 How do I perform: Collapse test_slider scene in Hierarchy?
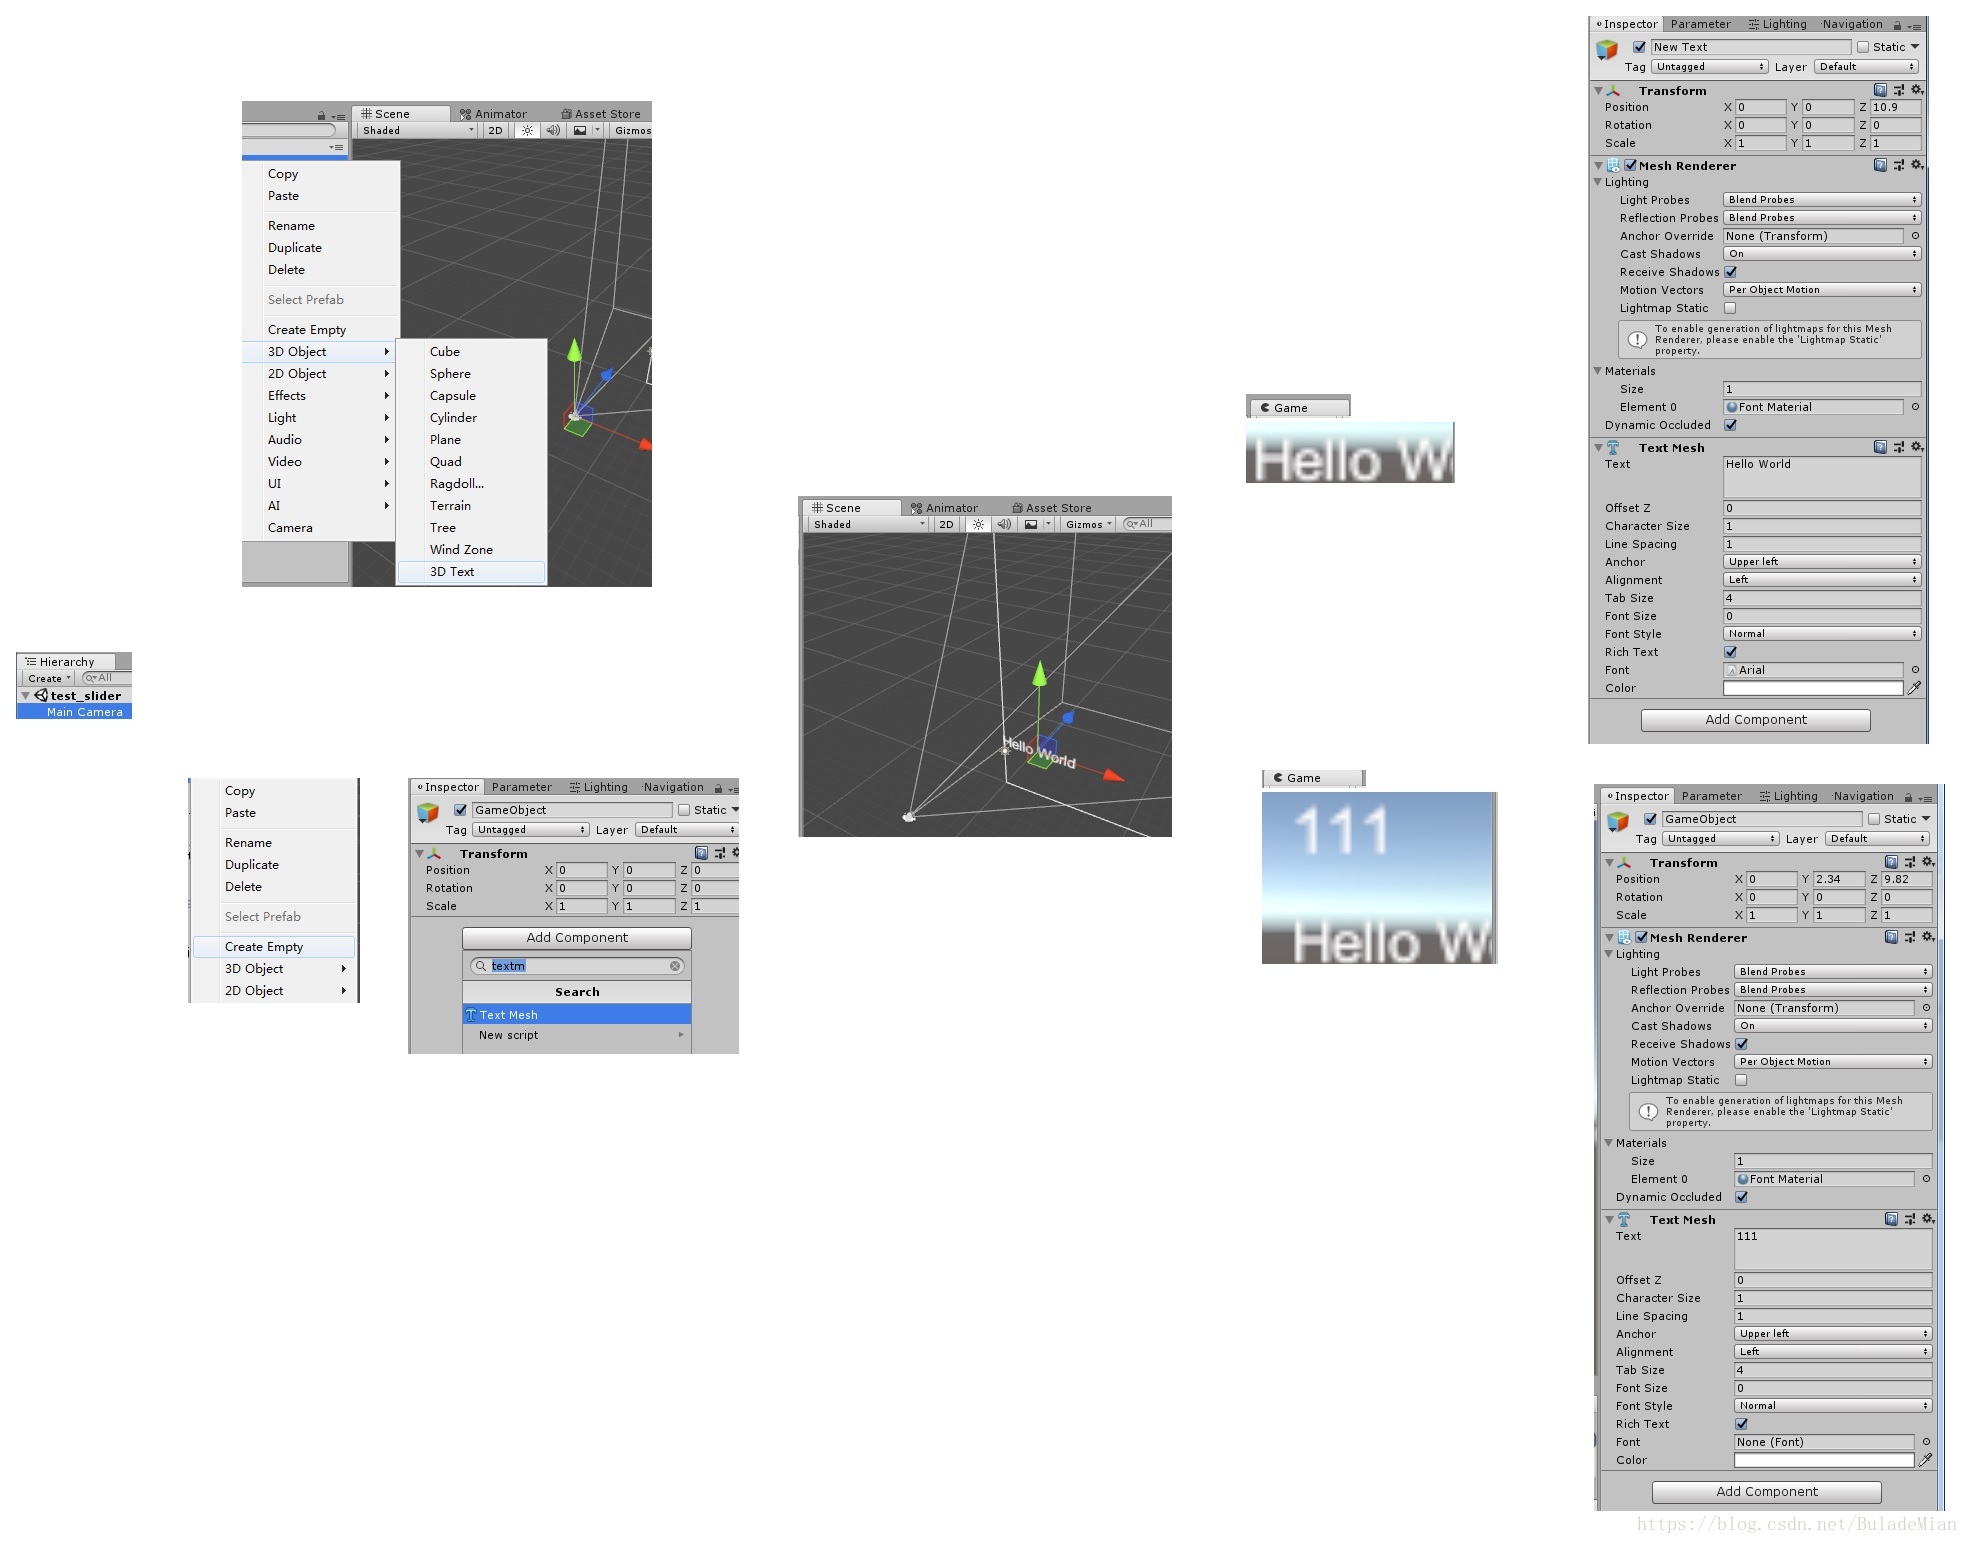pyautogui.click(x=25, y=695)
